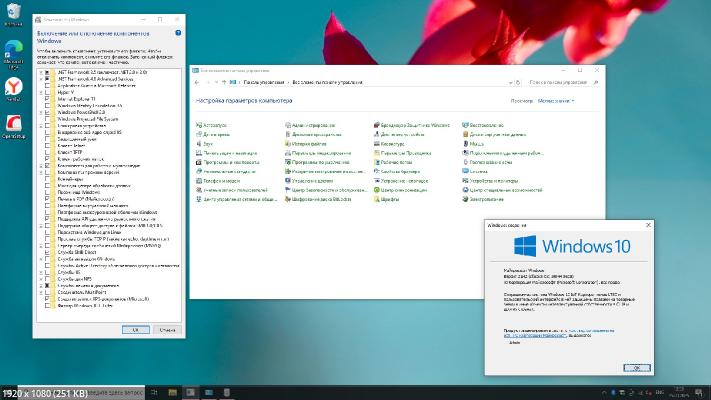The image size is (711, 400).
Task: Open Программы по умолчанию item
Action: tap(317, 162)
